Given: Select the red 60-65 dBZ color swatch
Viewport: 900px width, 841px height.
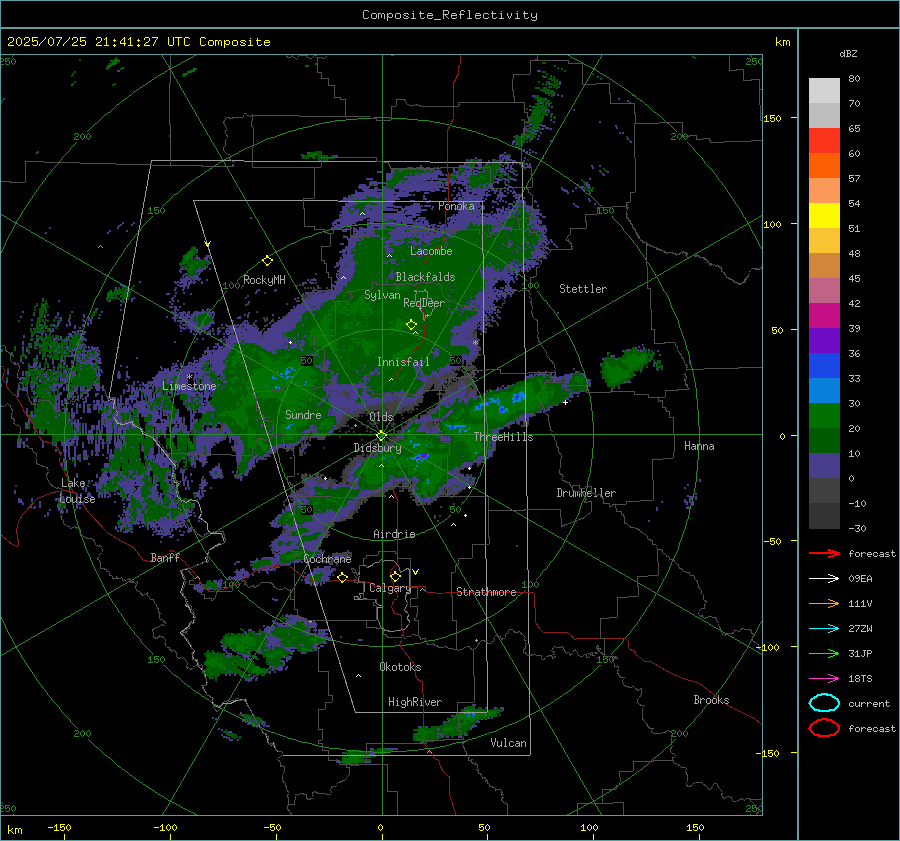Looking at the screenshot, I should (824, 141).
